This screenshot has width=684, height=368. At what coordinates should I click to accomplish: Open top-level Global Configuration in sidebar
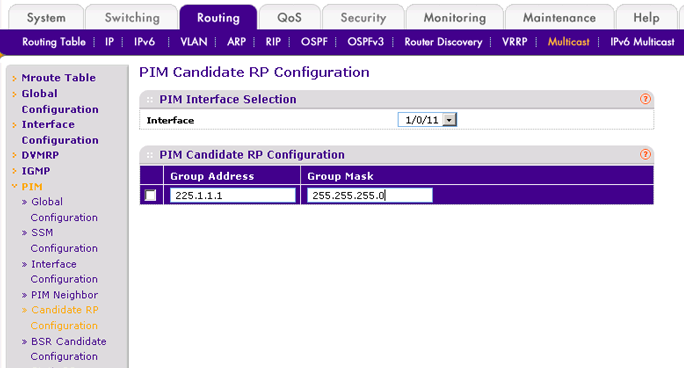(60, 101)
